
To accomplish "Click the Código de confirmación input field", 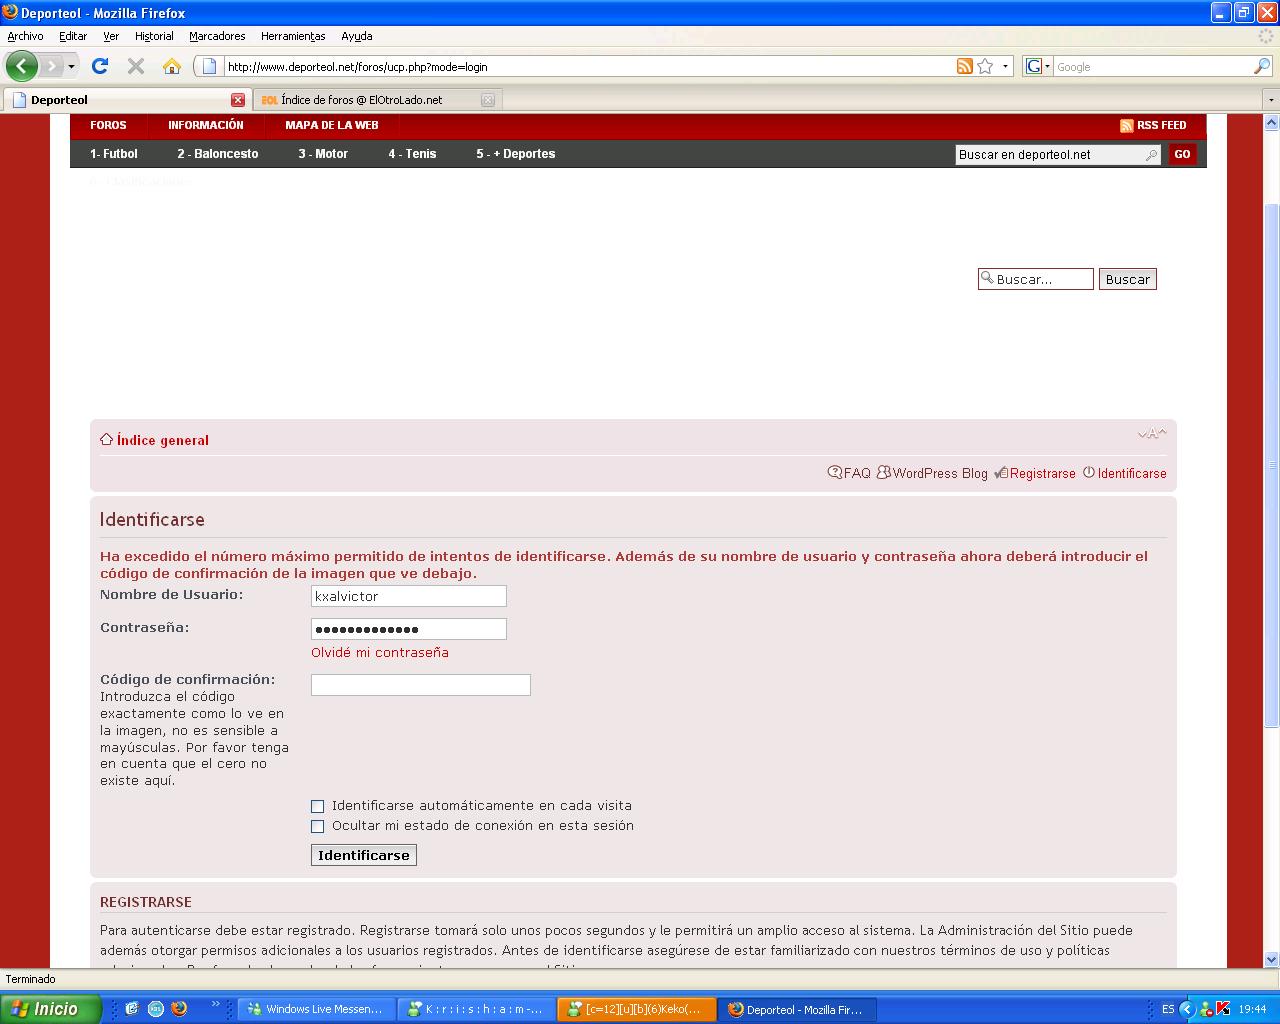I will (x=420, y=685).
